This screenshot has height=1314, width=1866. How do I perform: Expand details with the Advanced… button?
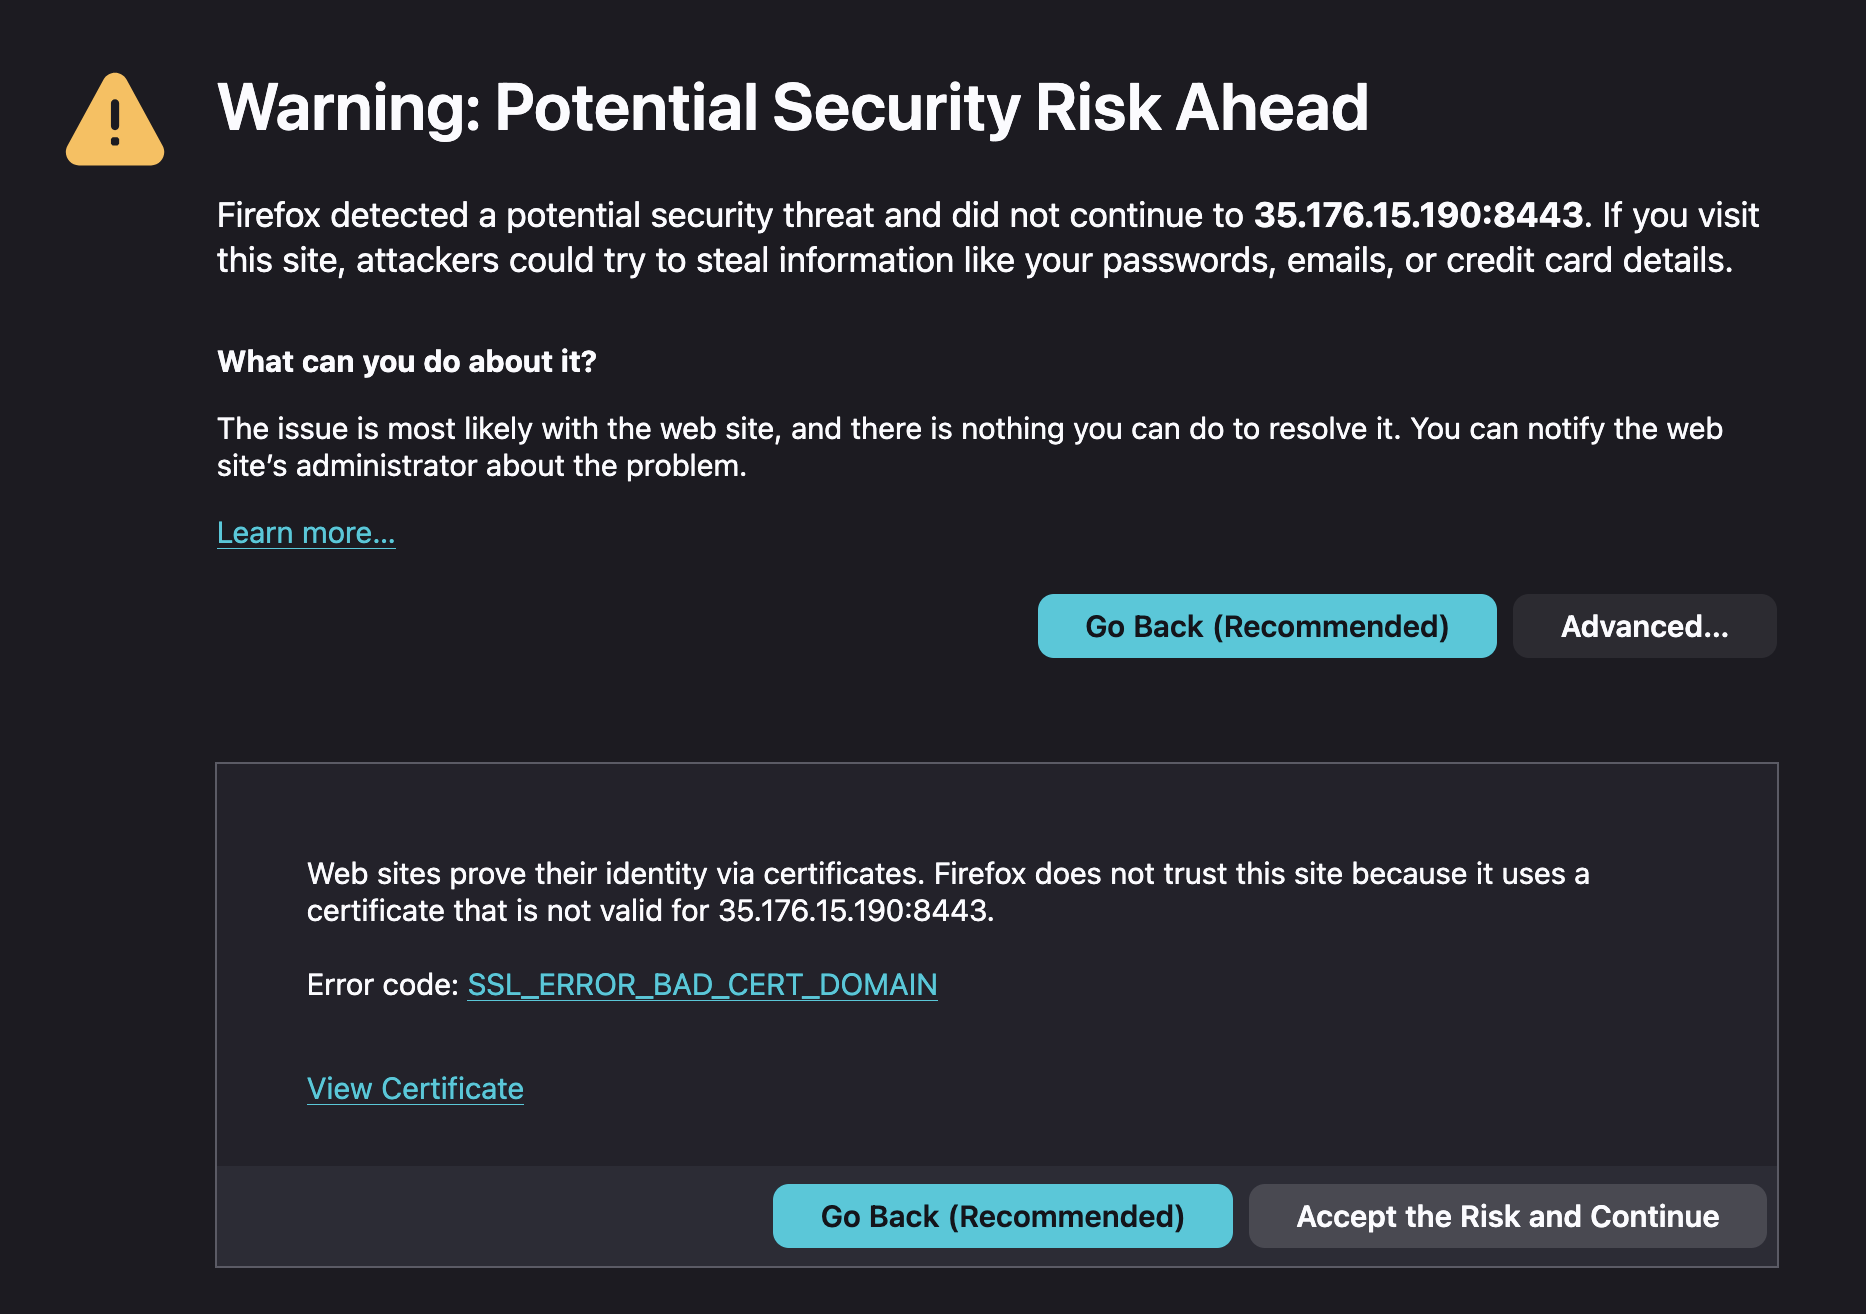click(x=1644, y=626)
